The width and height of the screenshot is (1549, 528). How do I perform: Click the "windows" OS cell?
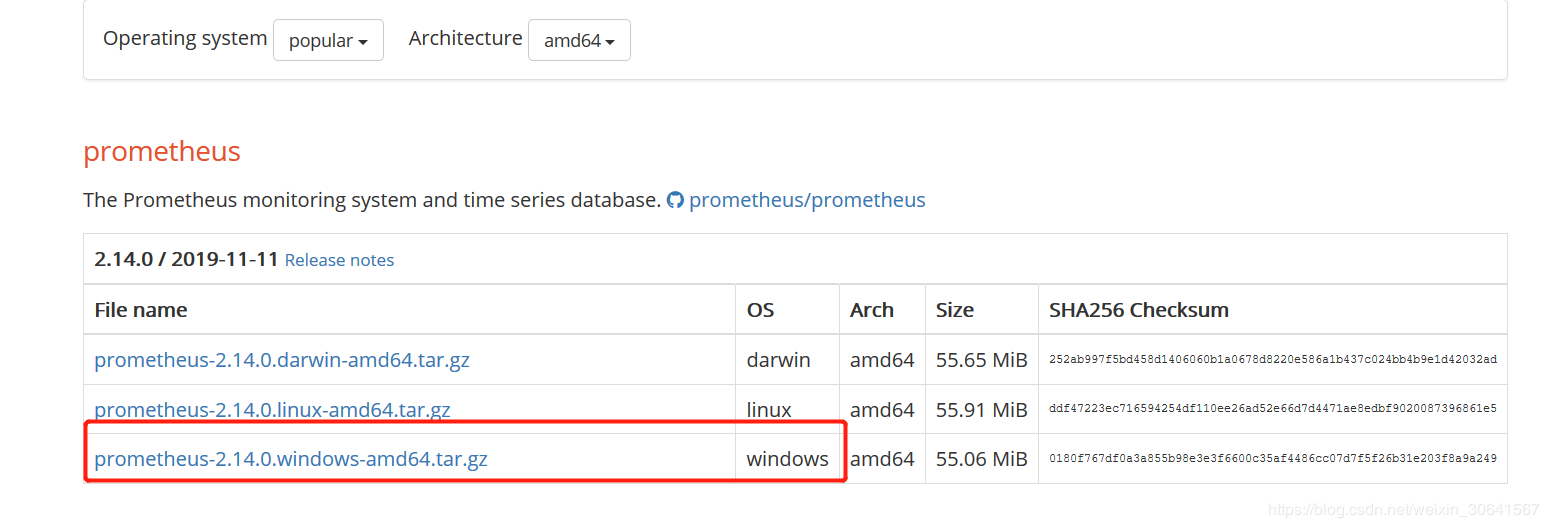coord(787,460)
